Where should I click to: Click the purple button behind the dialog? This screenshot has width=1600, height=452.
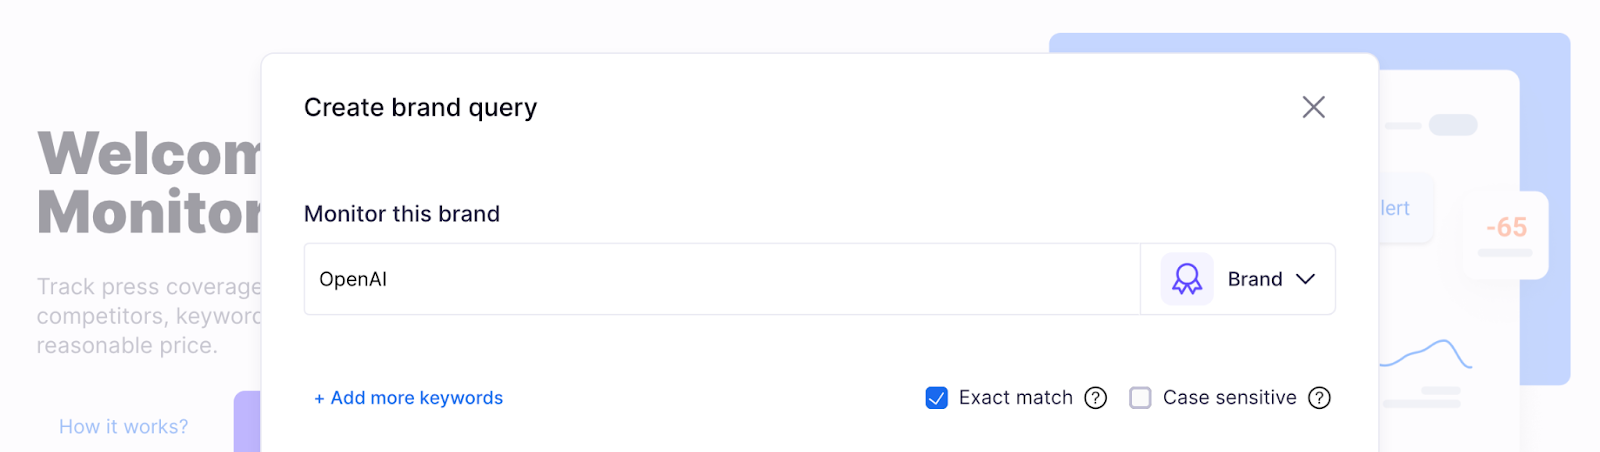tap(247, 422)
